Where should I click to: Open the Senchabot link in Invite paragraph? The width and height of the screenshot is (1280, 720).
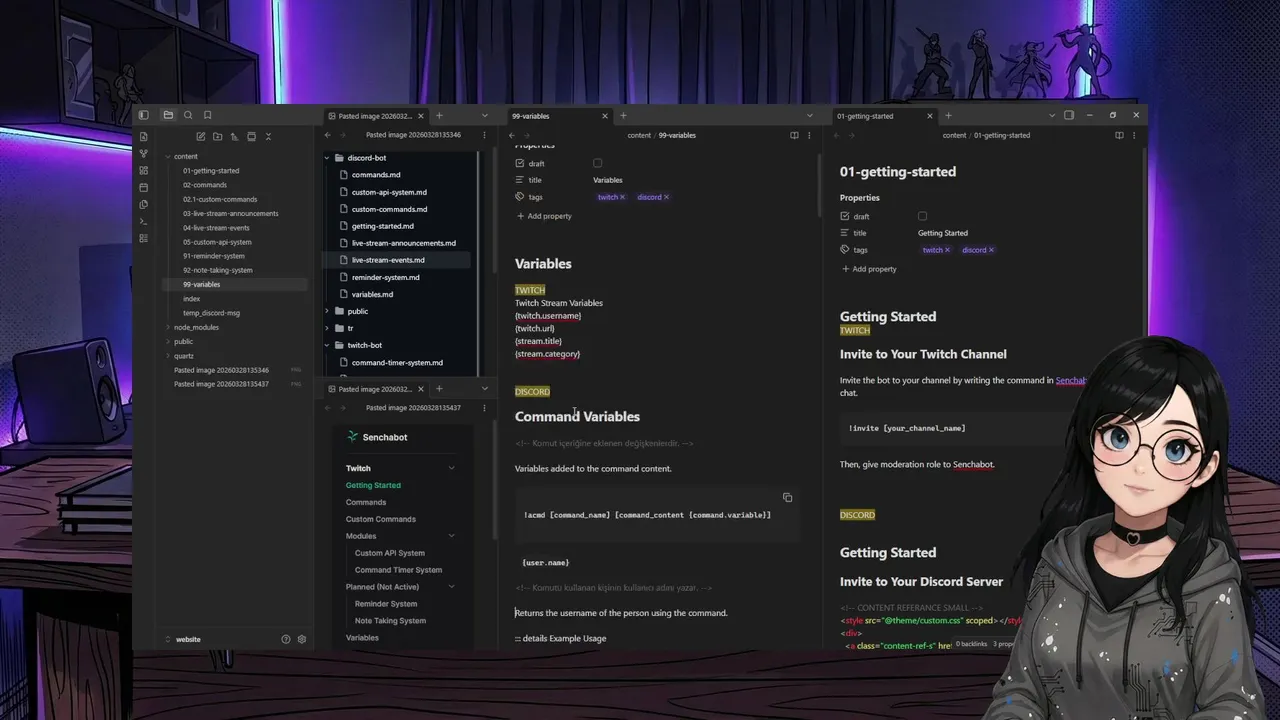(1071, 380)
